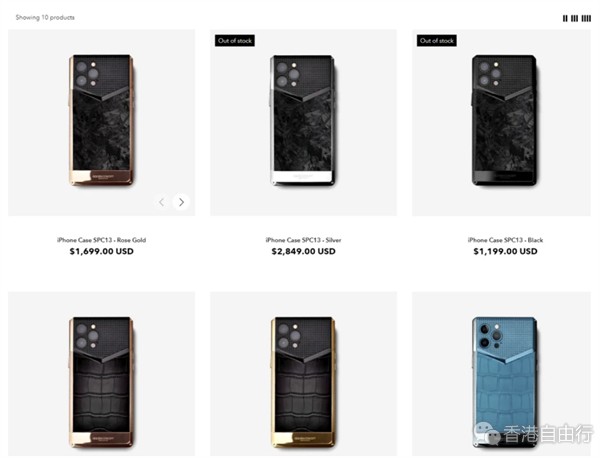Click the Showing 10 products text
This screenshot has width=600, height=458.
pos(45,18)
